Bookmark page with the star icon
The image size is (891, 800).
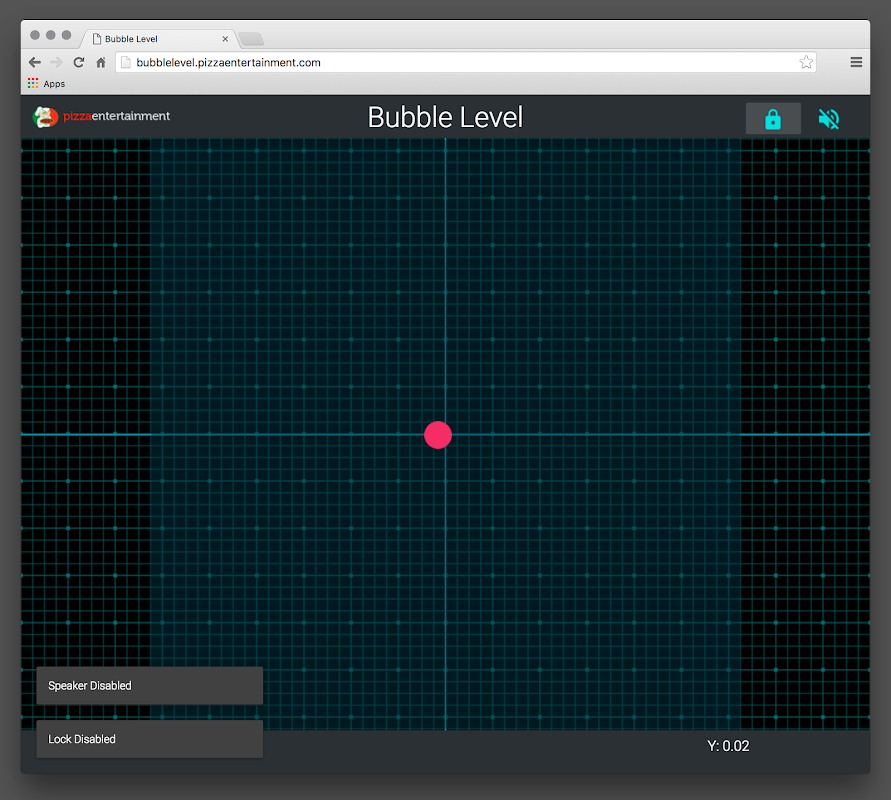click(806, 62)
